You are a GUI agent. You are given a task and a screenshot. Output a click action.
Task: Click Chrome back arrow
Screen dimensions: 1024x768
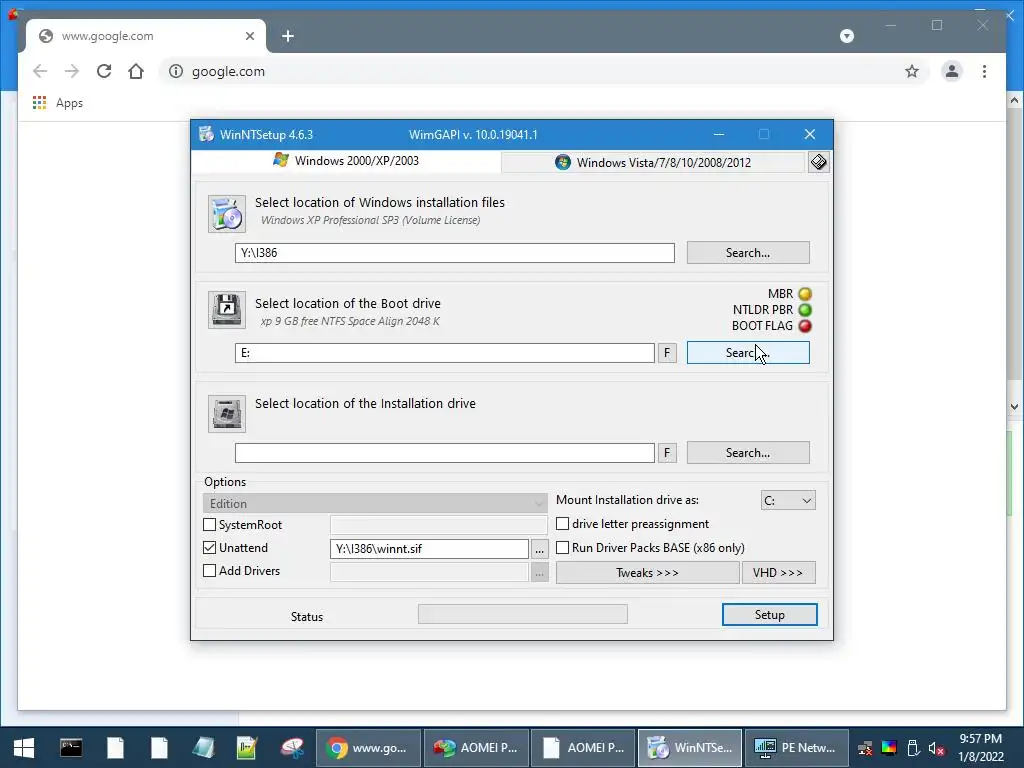click(x=40, y=71)
